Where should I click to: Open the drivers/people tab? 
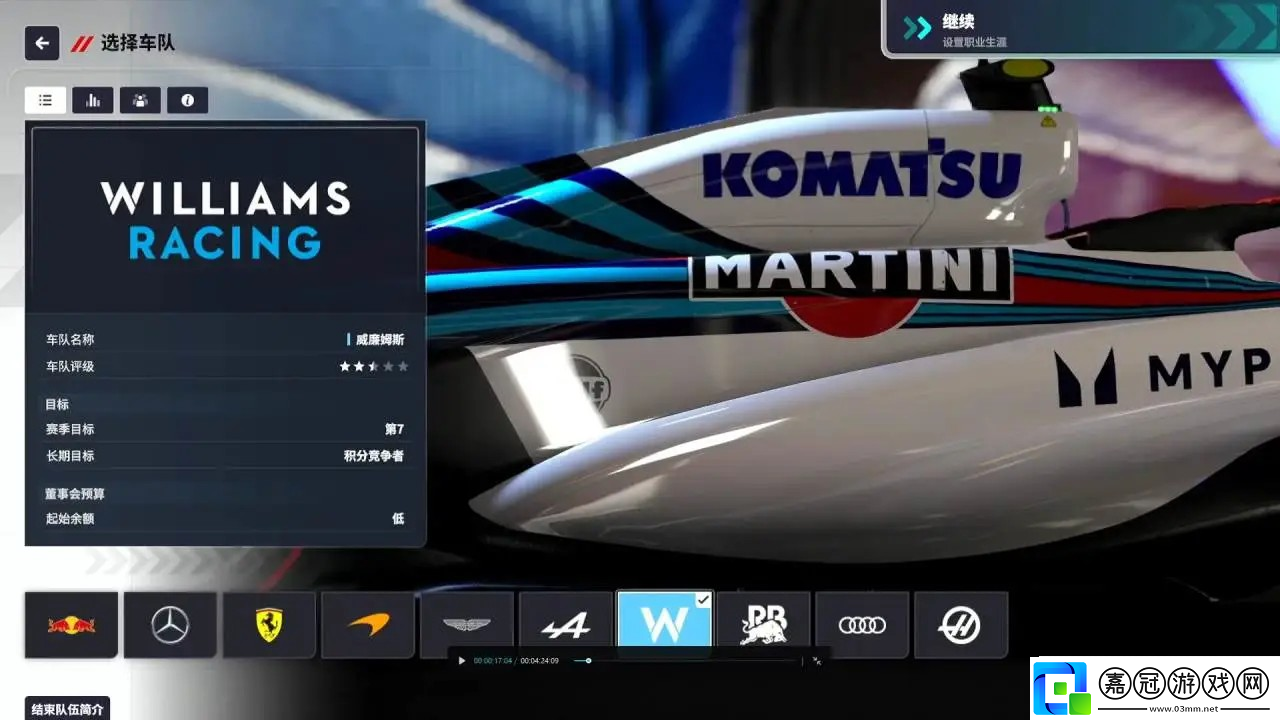pos(140,100)
